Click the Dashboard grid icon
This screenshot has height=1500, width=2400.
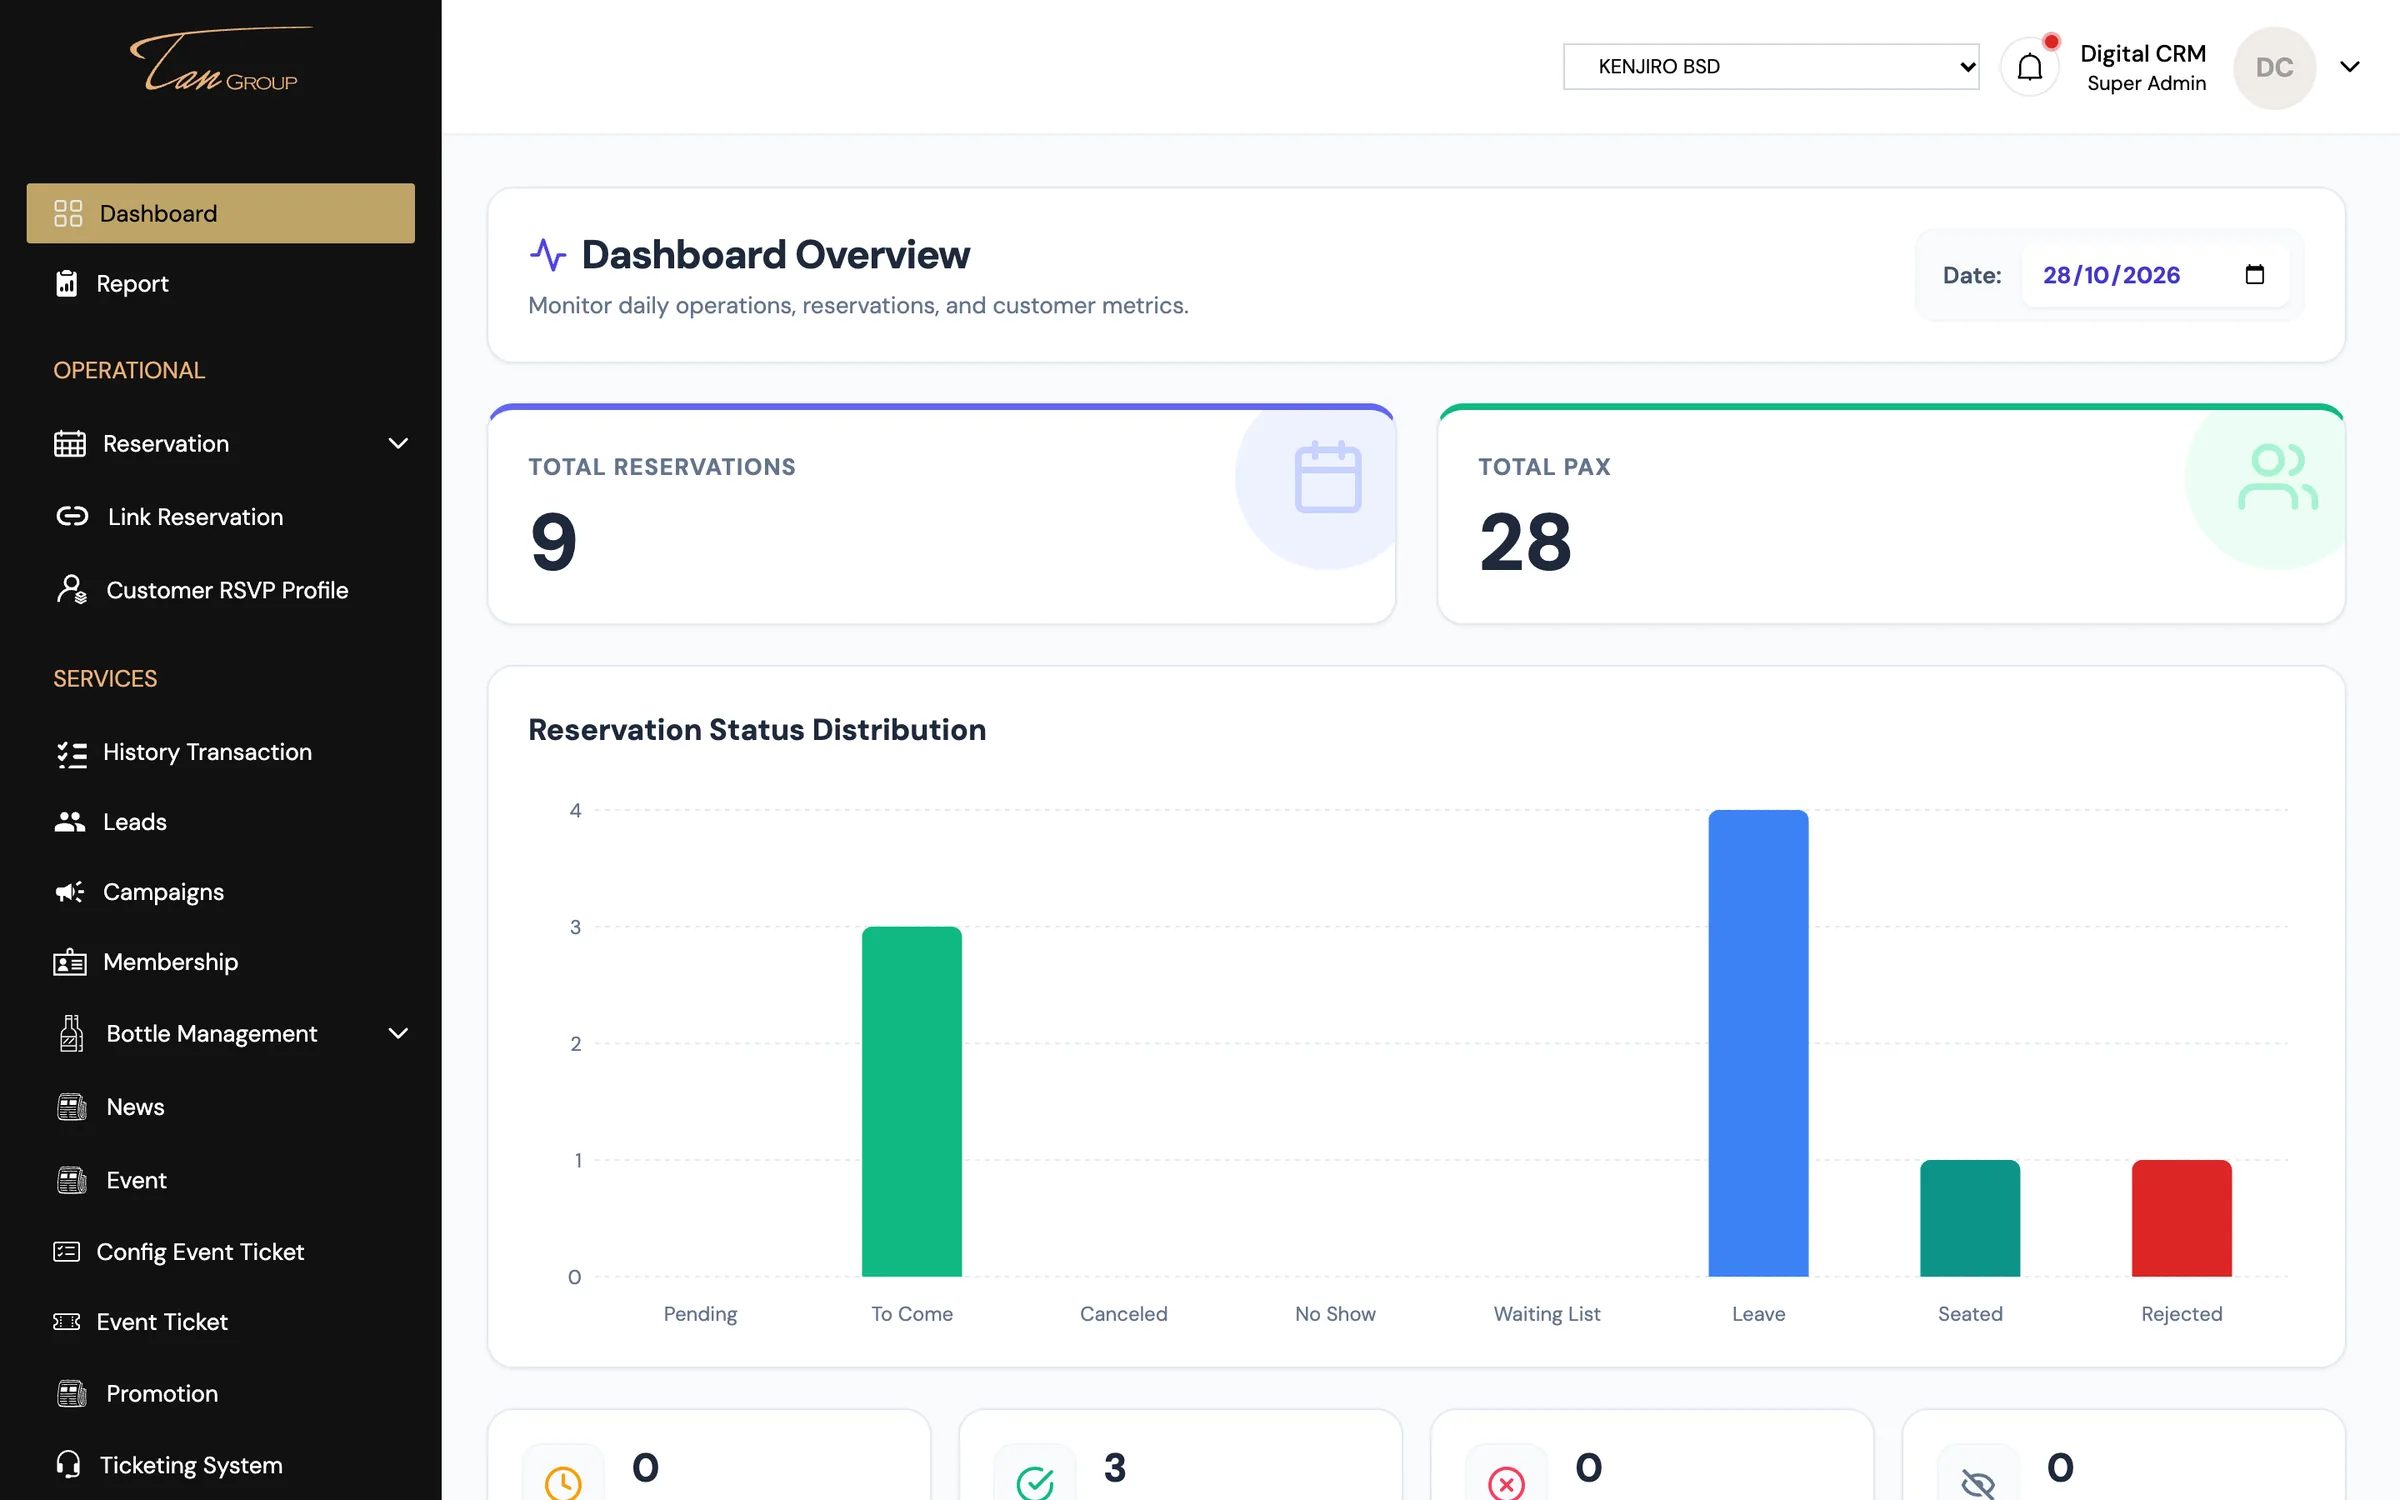tap(68, 213)
